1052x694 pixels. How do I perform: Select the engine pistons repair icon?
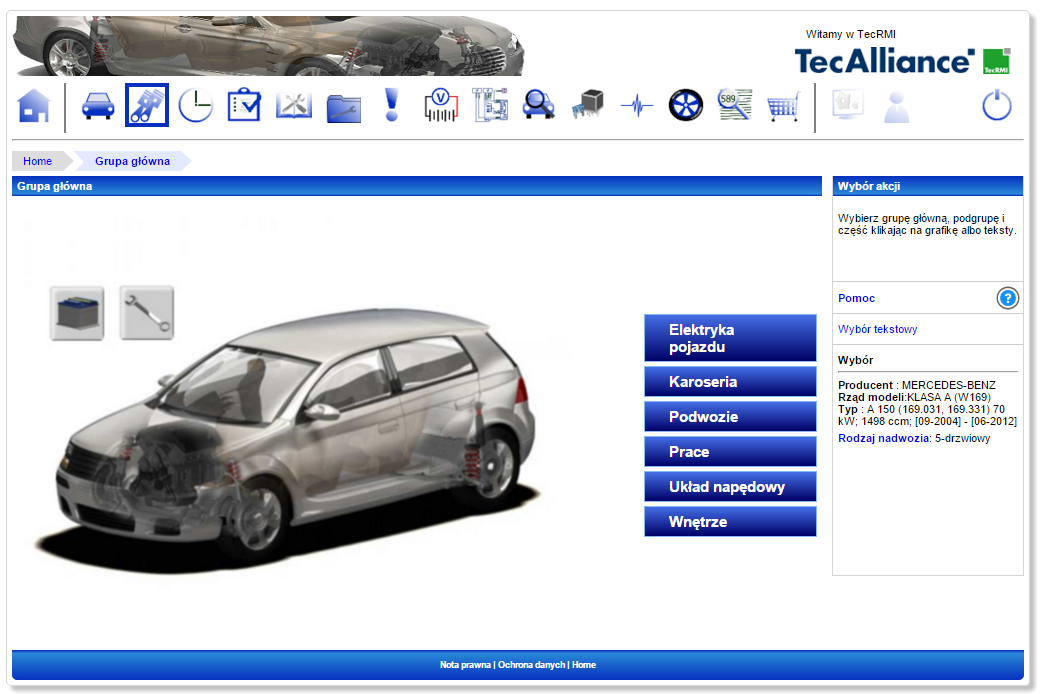click(x=146, y=105)
